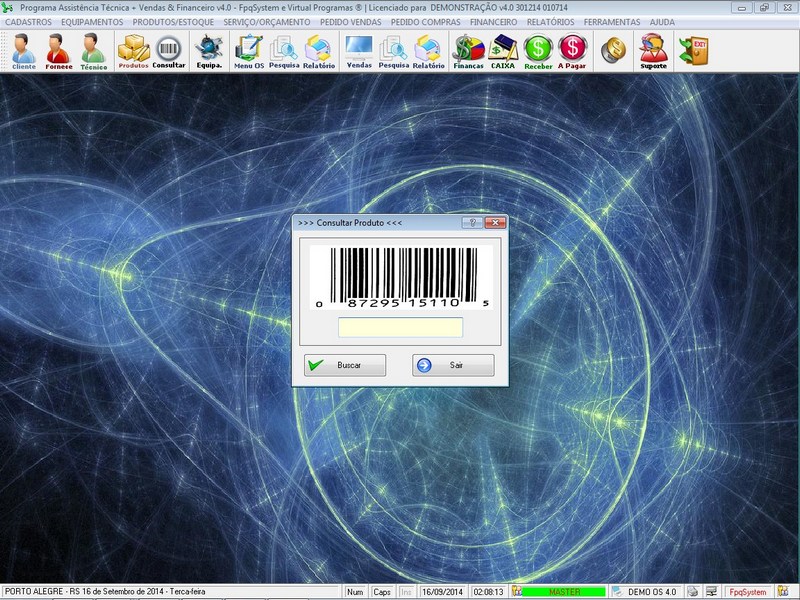The image size is (800, 600).
Task: Open the Técnico technician icon
Action: [x=93, y=51]
